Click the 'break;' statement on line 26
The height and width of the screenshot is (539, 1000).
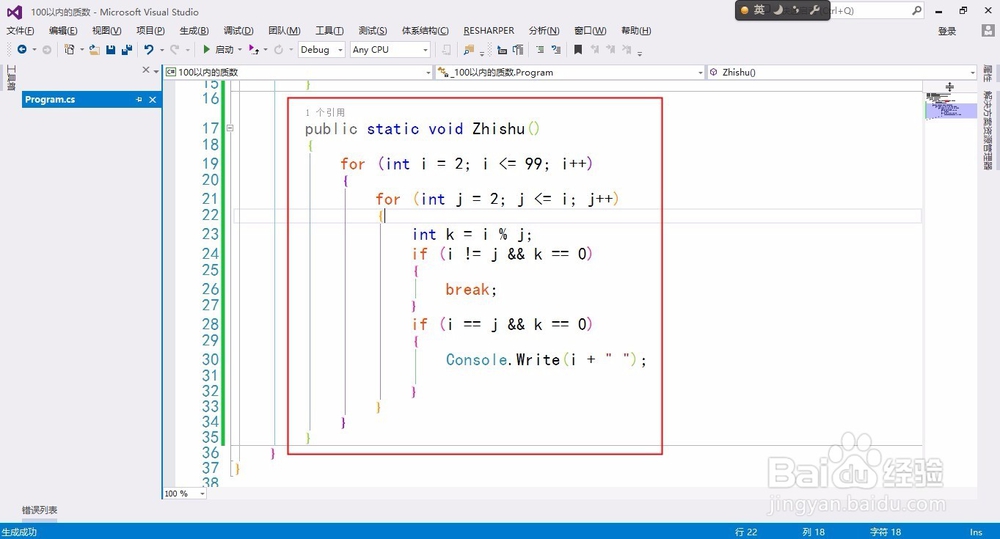[x=471, y=290]
